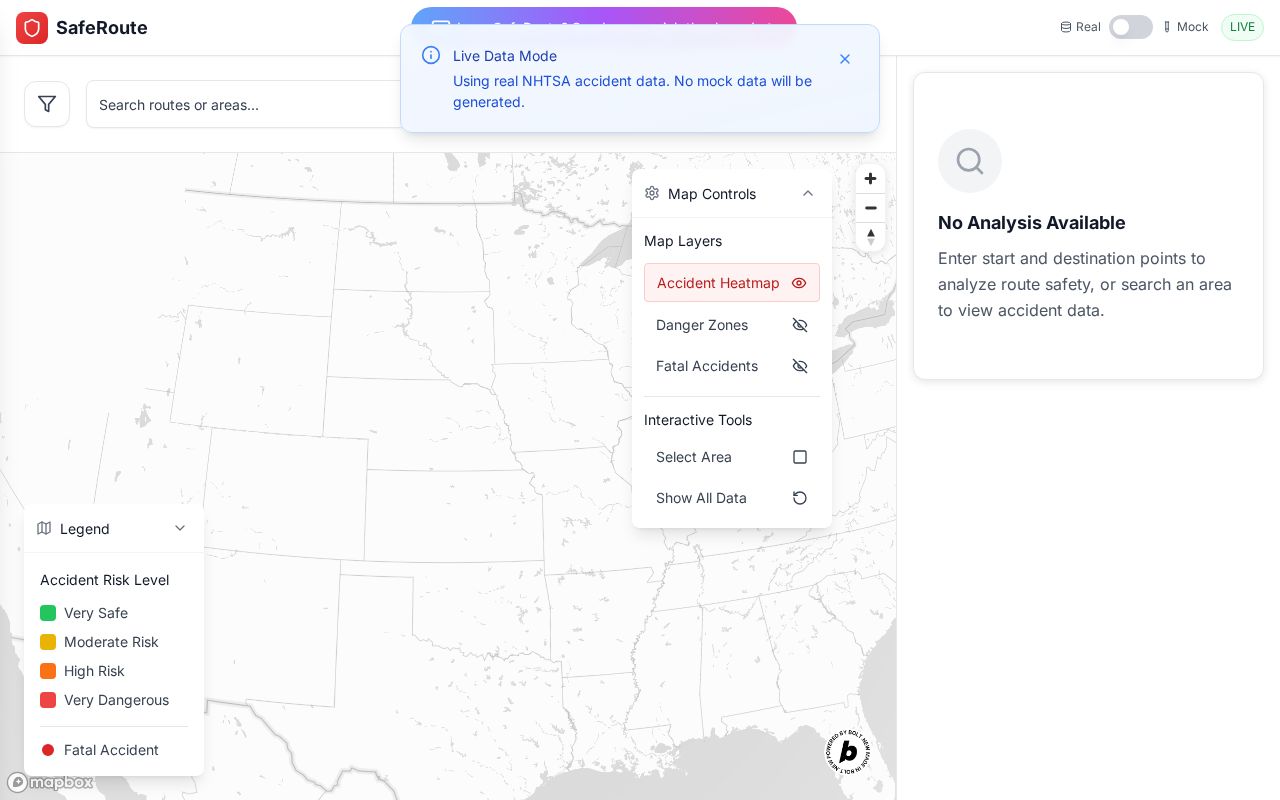Image resolution: width=1280 pixels, height=800 pixels.
Task: Zoom out the map with minus button
Action: coord(871,208)
